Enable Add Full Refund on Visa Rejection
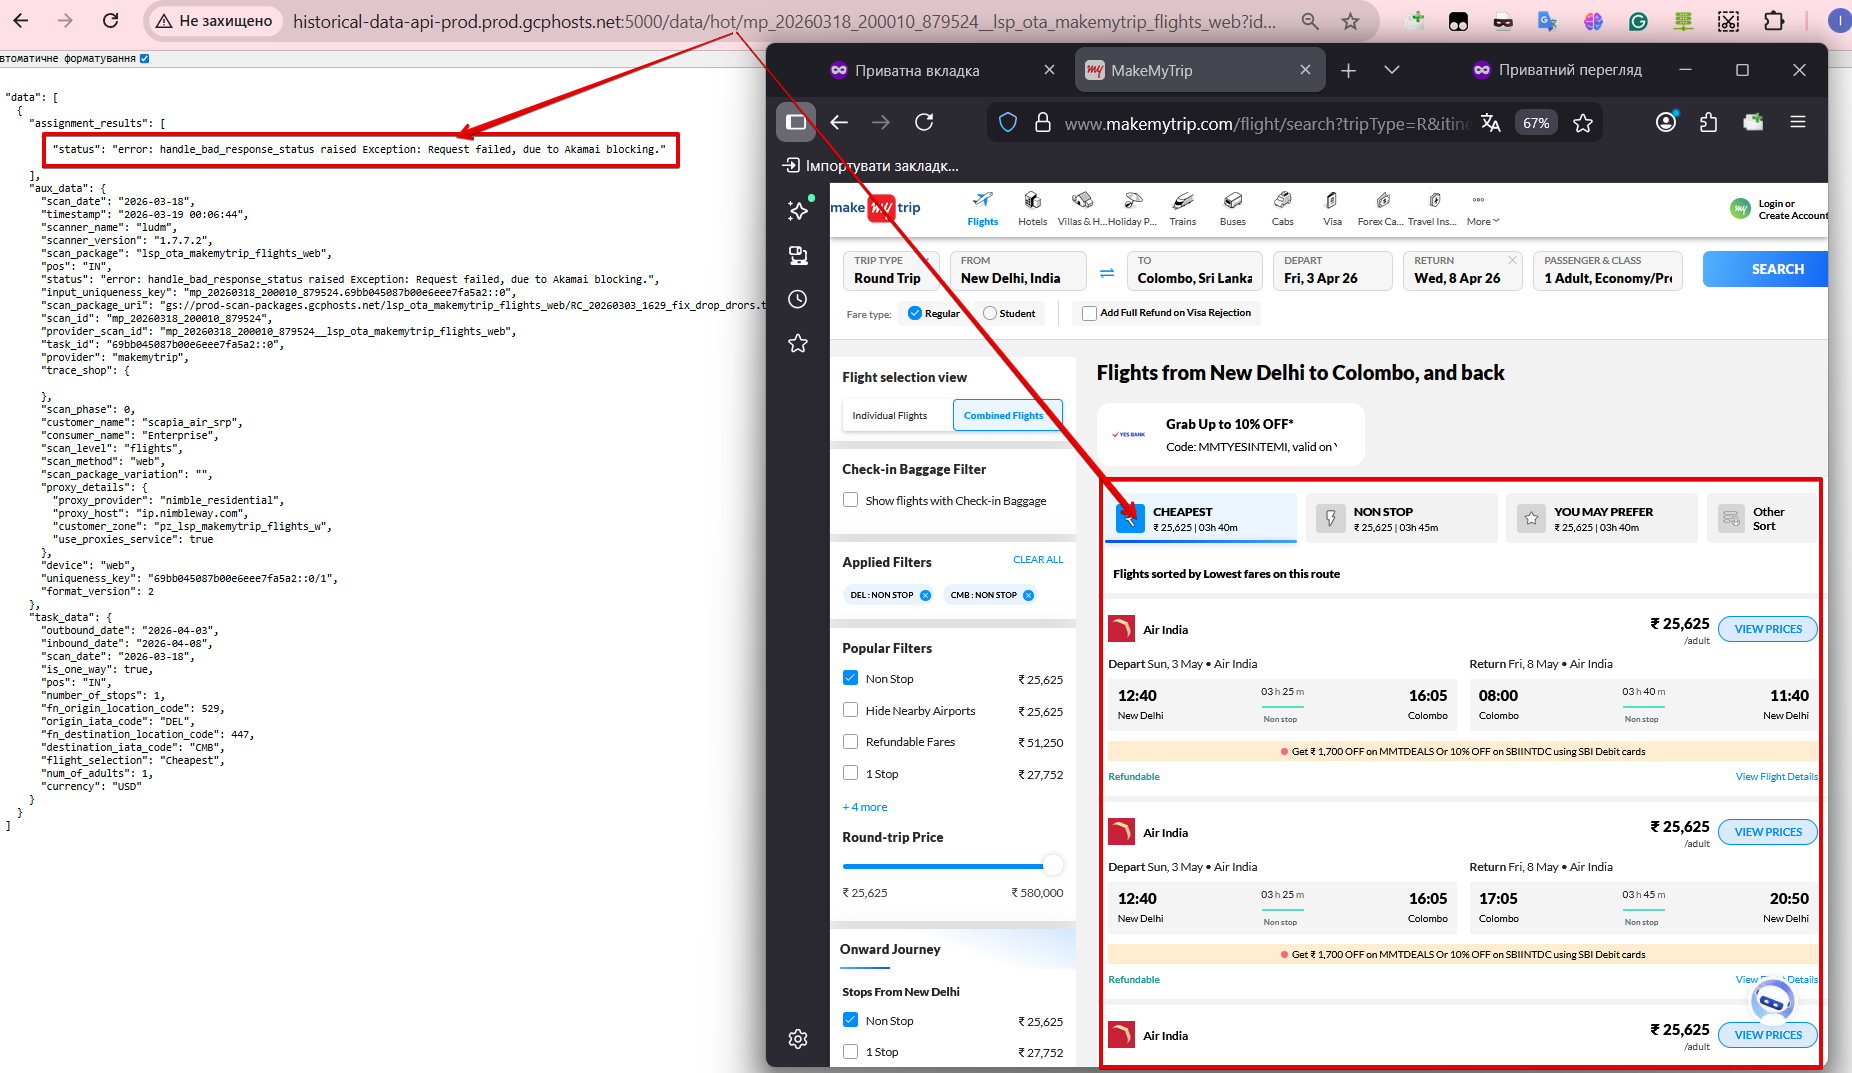1852x1073 pixels. coord(1089,313)
